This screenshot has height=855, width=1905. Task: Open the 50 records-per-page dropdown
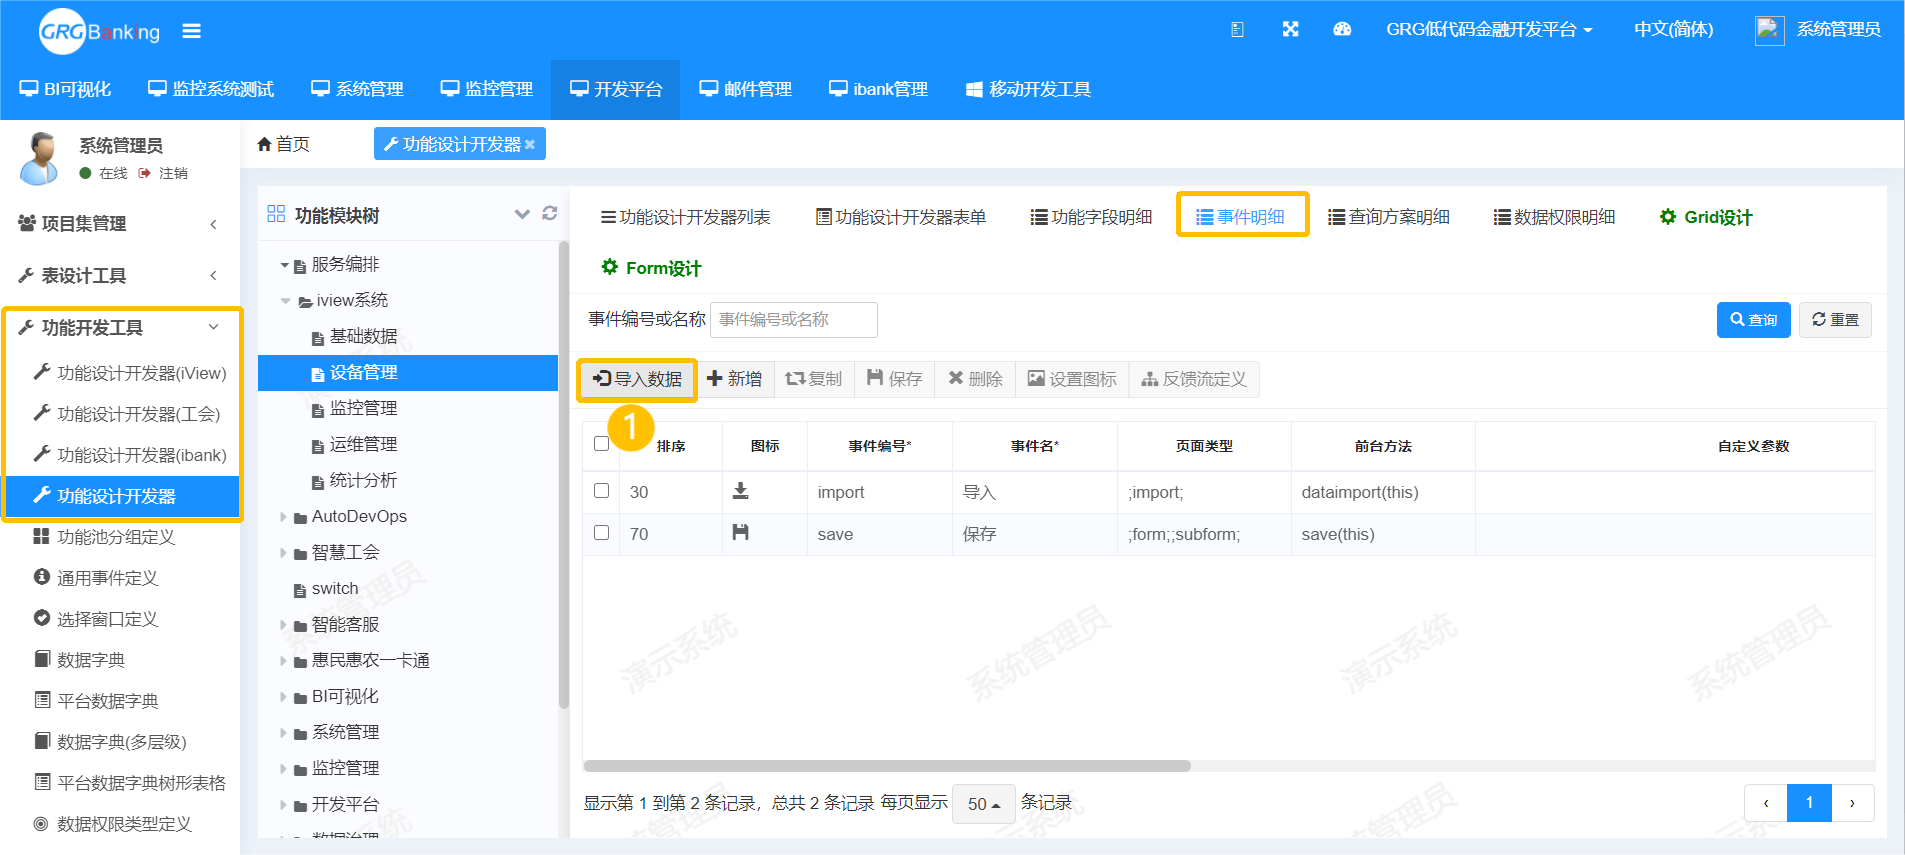984,804
